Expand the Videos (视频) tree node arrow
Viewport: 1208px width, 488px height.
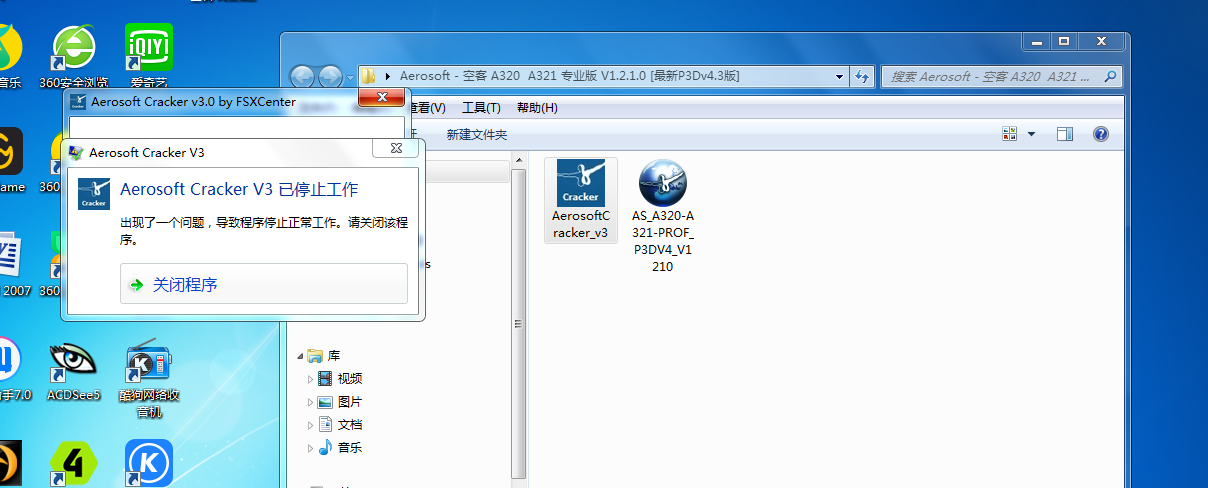(x=310, y=378)
